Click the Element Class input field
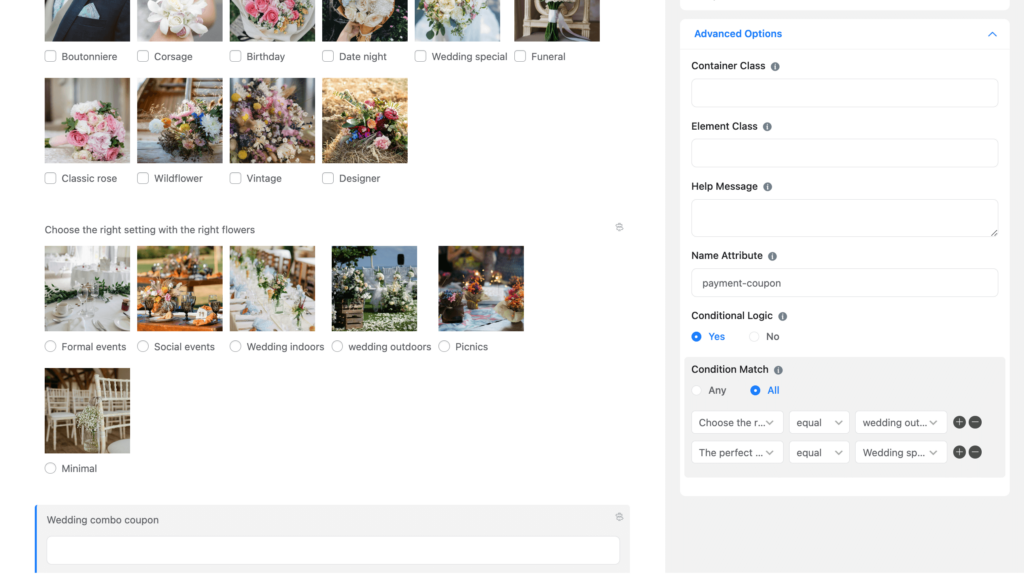The height and width of the screenshot is (574, 1024). click(x=844, y=153)
